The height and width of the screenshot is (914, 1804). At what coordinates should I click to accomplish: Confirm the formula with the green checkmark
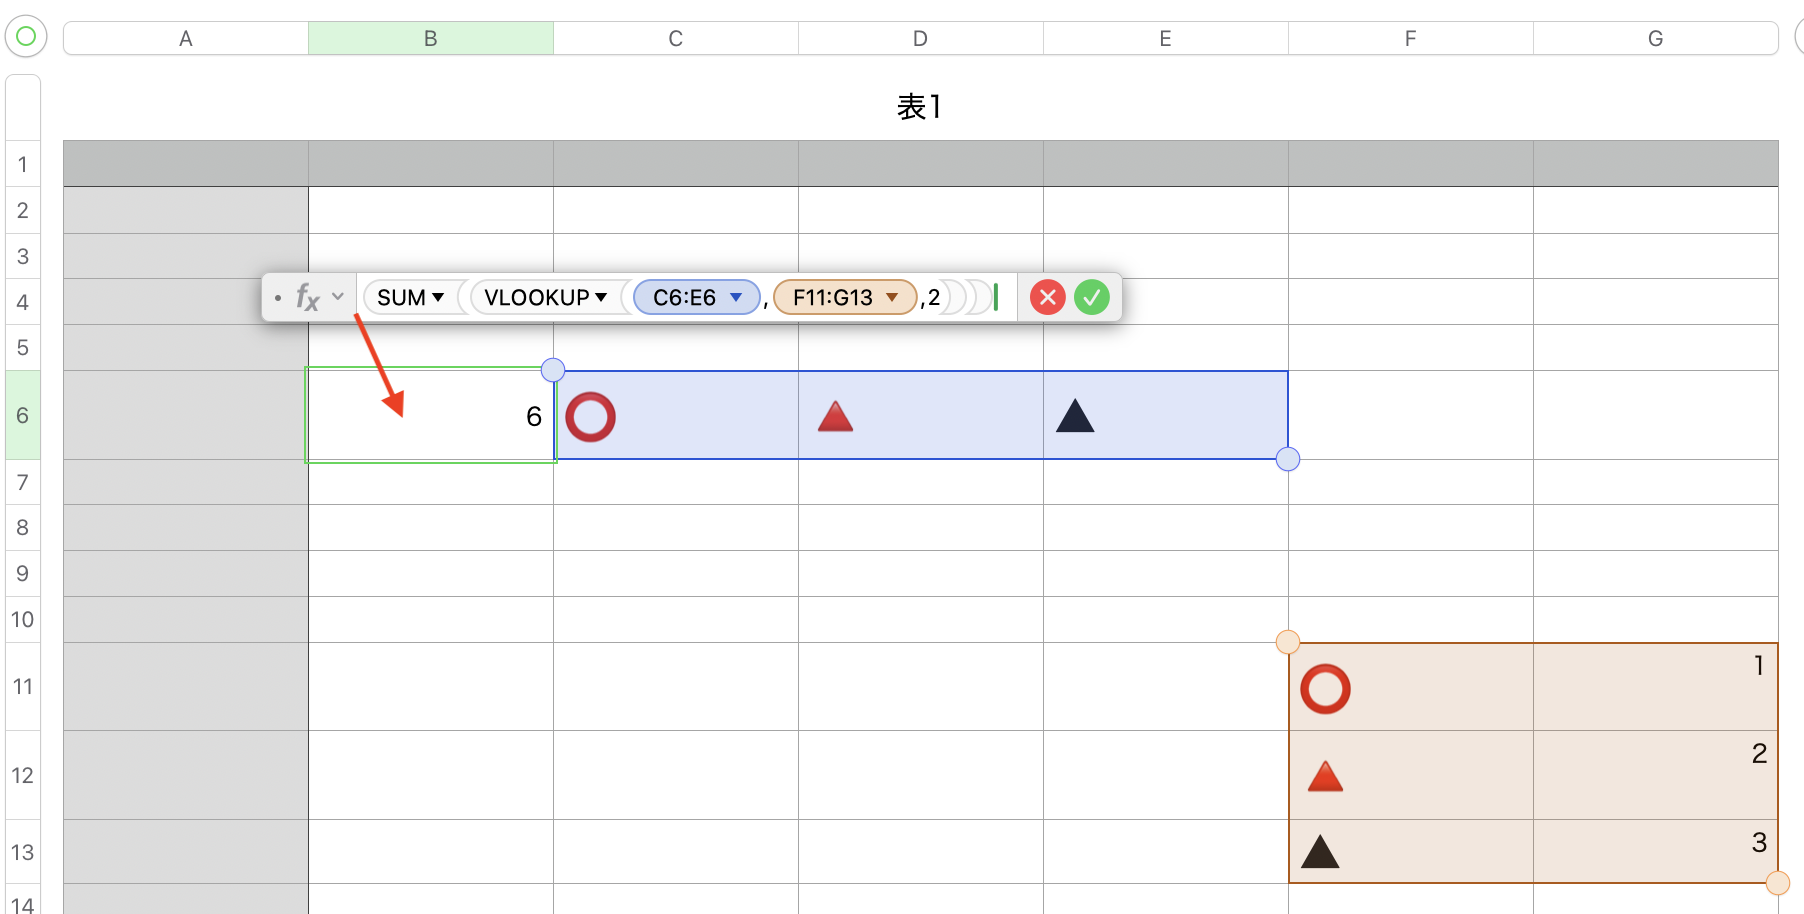click(1092, 297)
